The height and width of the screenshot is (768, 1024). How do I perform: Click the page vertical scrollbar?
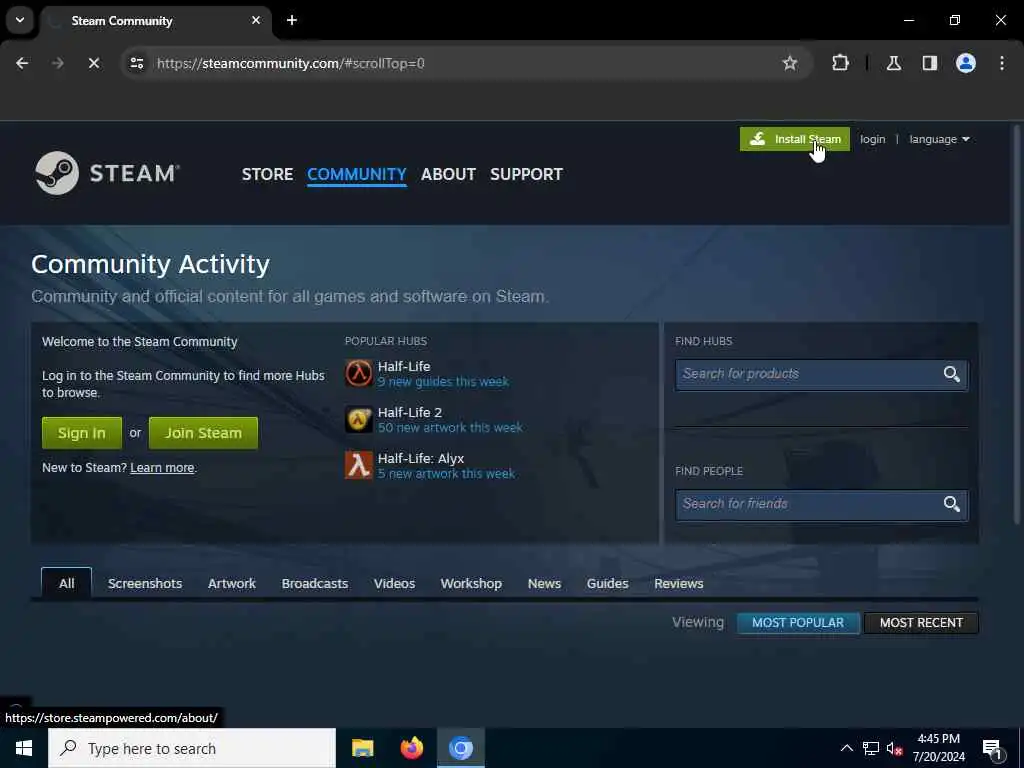coord(1016,323)
